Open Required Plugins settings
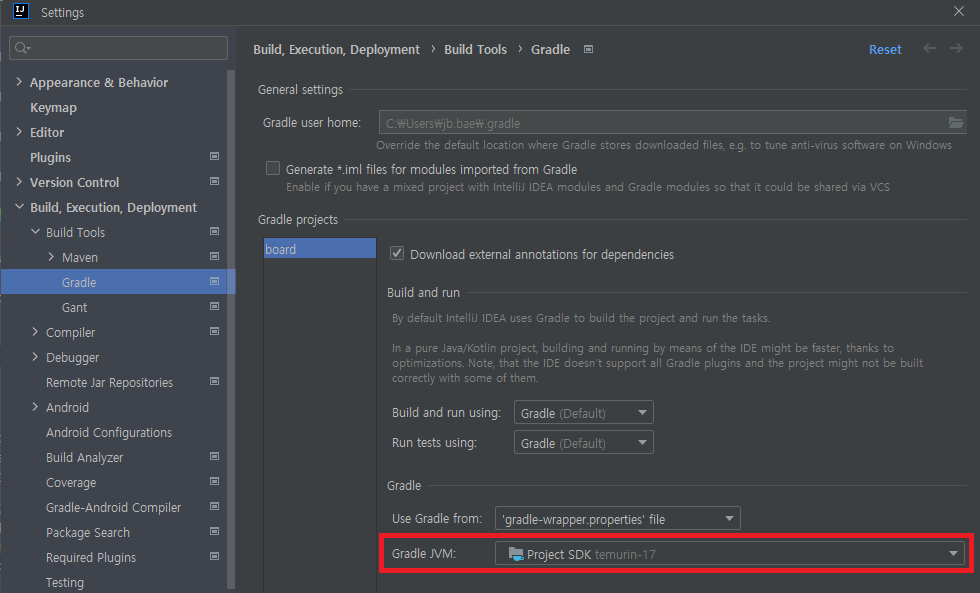980x593 pixels. click(x=91, y=557)
